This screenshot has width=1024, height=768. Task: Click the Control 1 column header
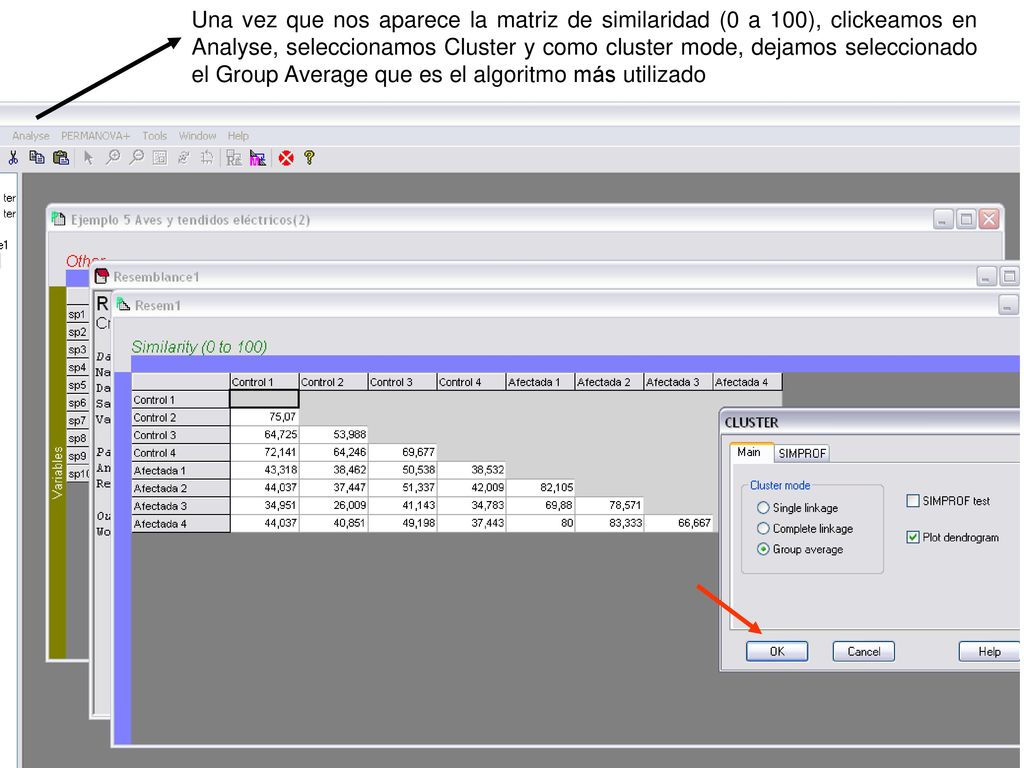pyautogui.click(x=264, y=381)
